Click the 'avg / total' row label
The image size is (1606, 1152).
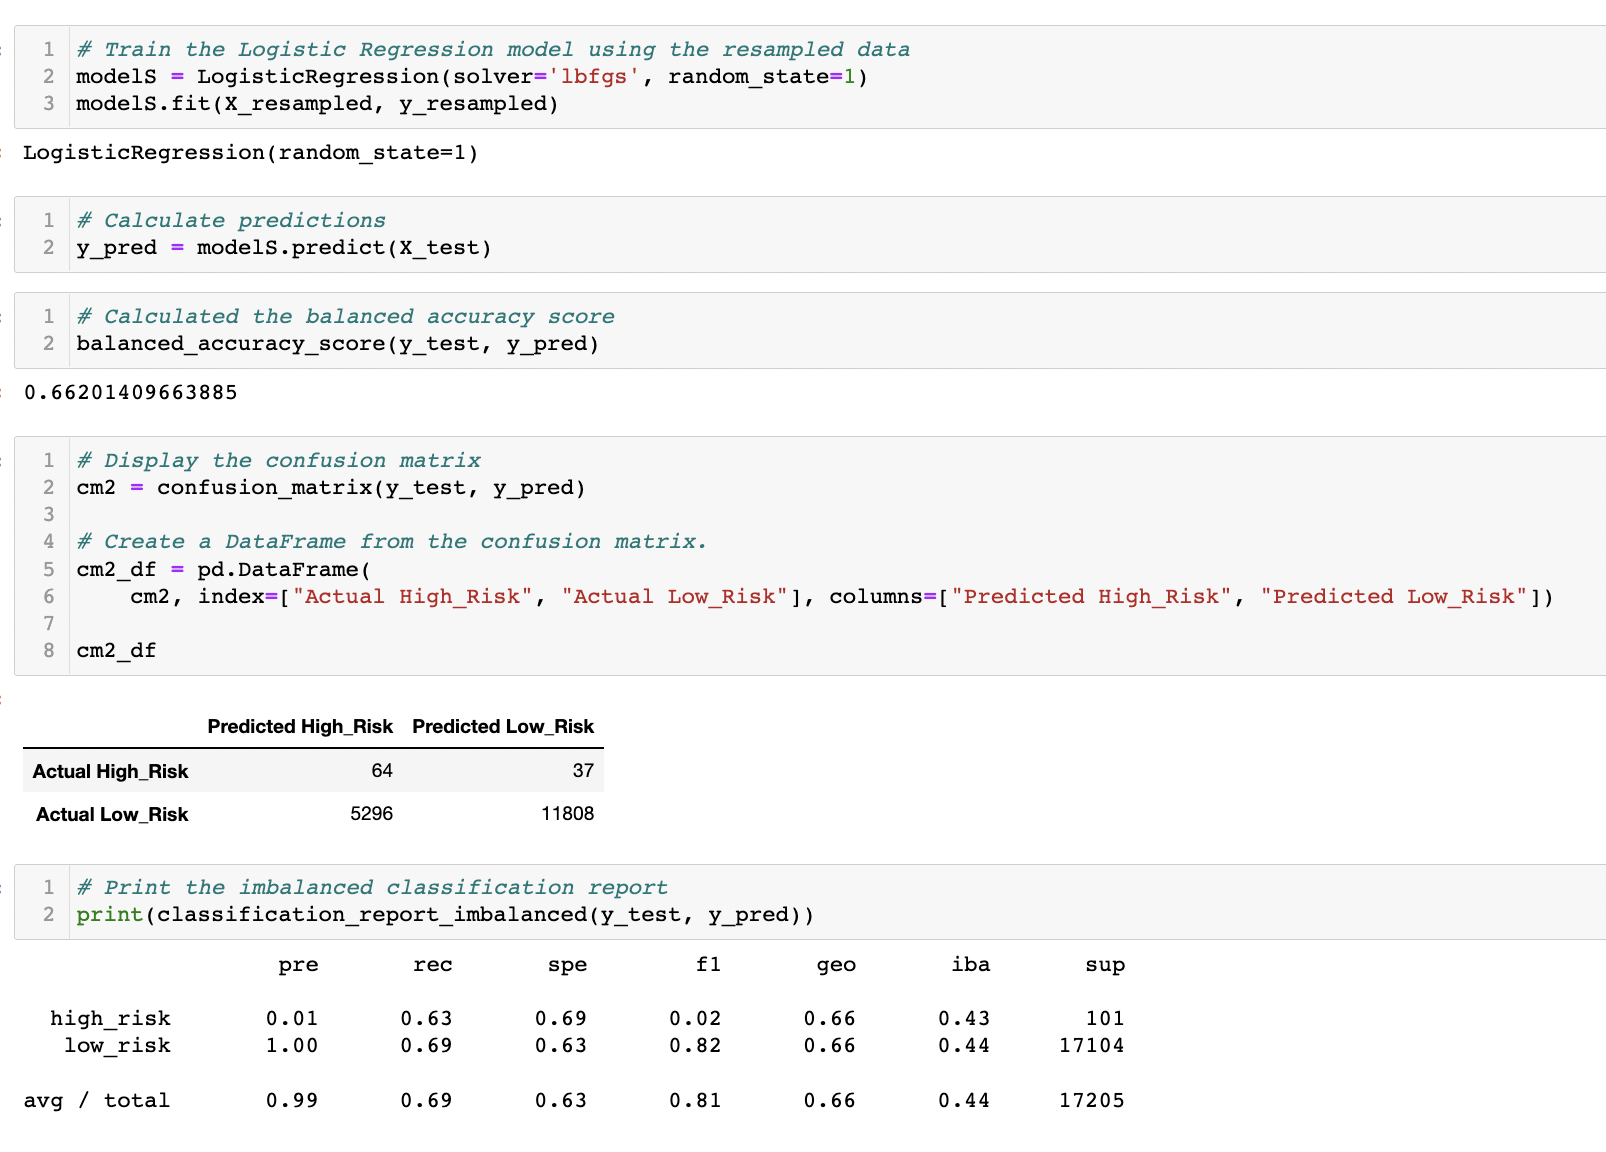pyautogui.click(x=97, y=1101)
